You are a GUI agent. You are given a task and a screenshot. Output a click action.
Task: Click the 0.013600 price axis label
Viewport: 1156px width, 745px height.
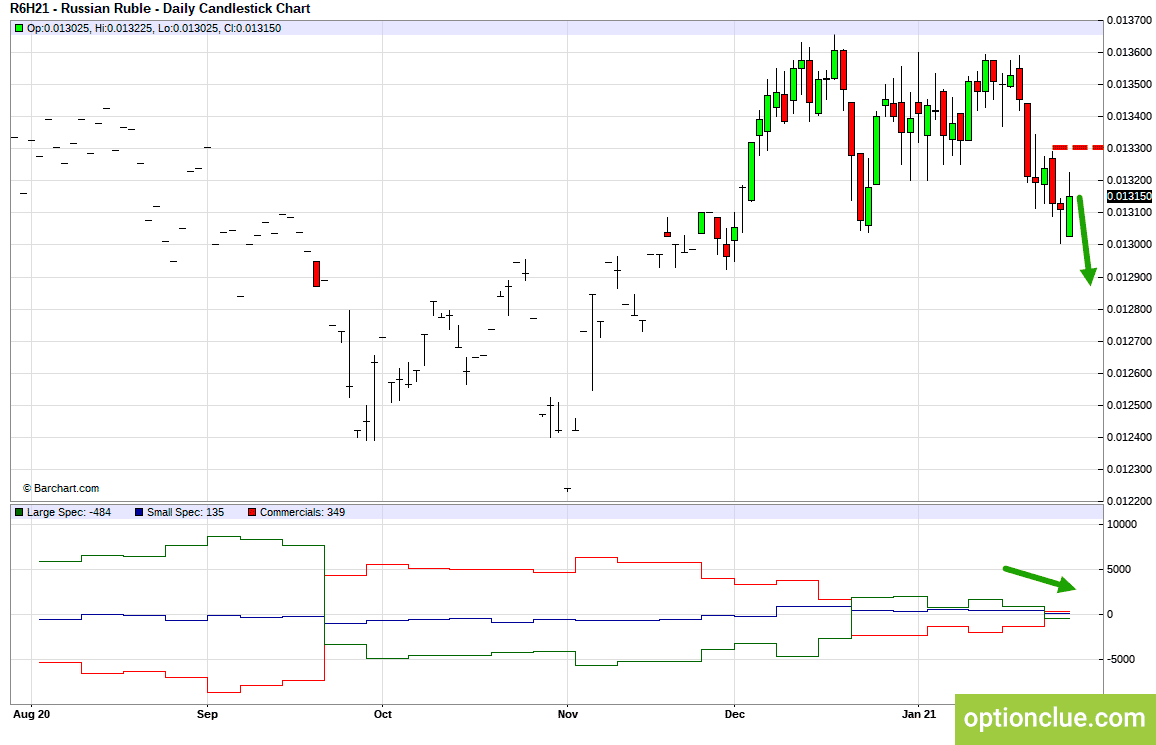[1129, 52]
